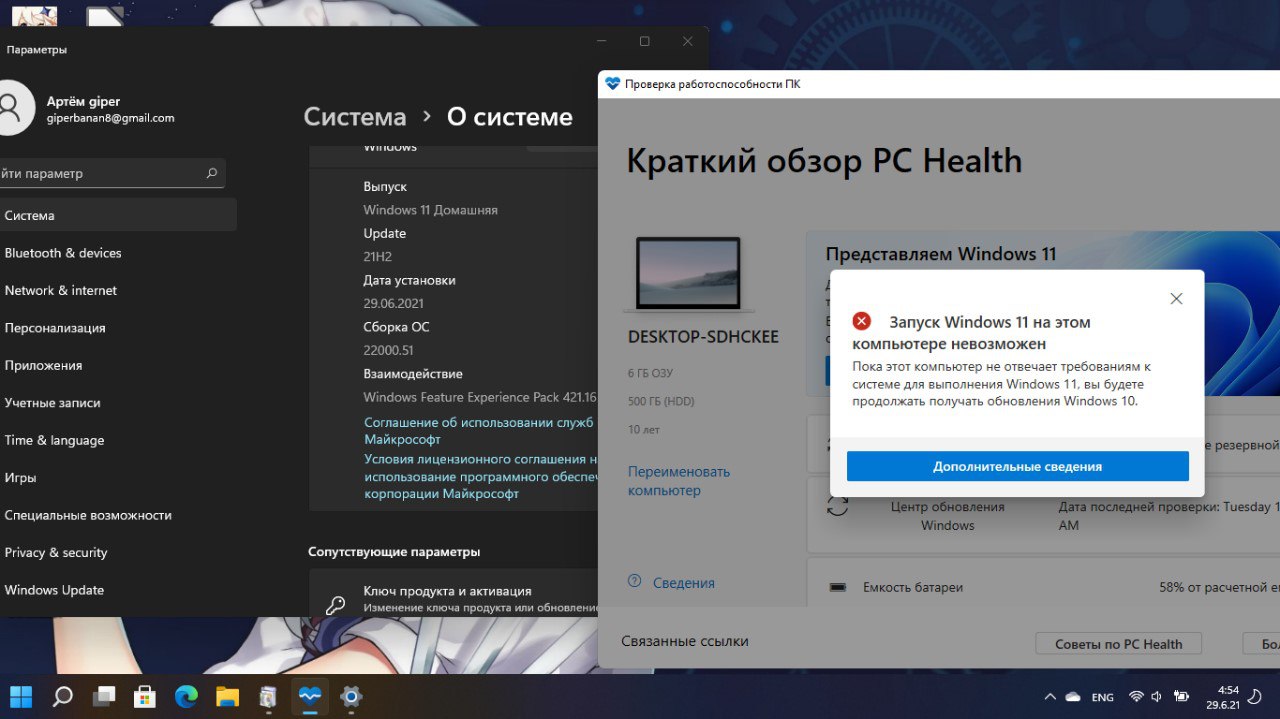Close the Параметры Settings window
The height and width of the screenshot is (719, 1280).
687,41
